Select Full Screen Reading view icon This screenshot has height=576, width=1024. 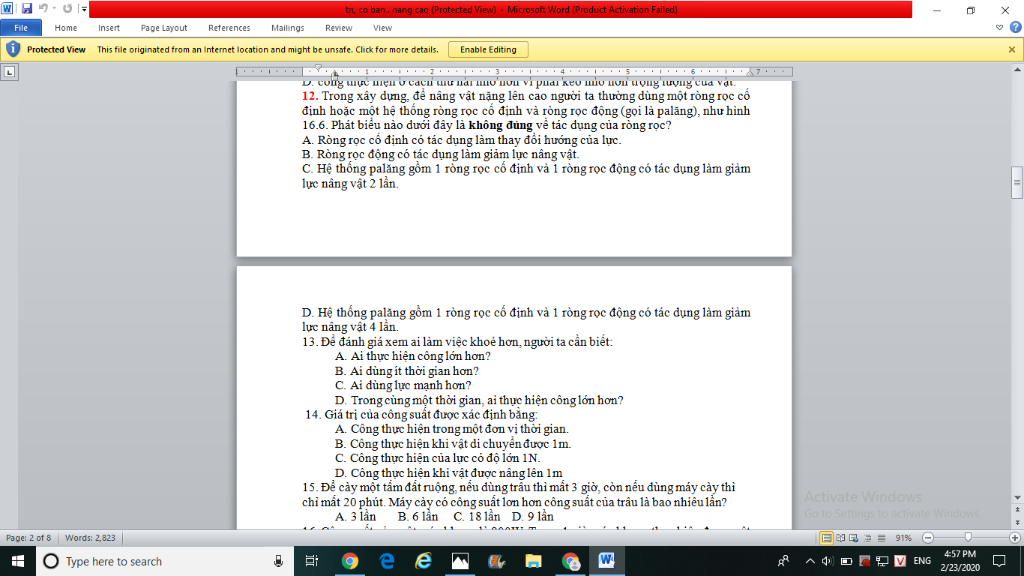[840, 538]
